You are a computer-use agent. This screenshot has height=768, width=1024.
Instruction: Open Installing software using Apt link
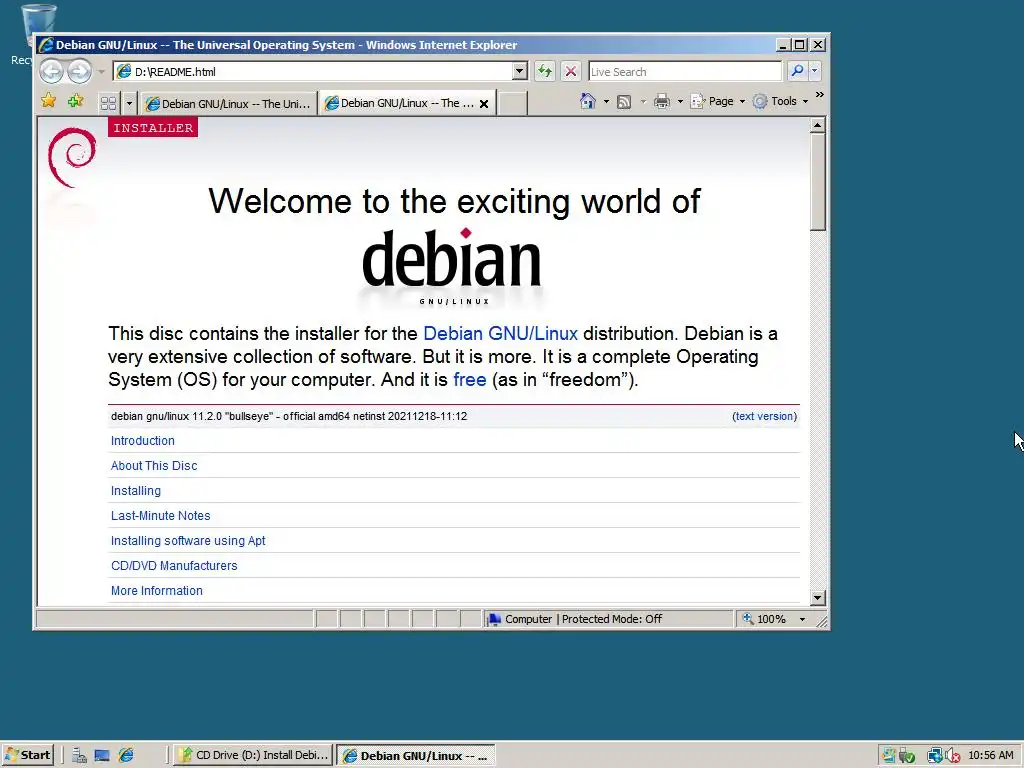pos(188,541)
